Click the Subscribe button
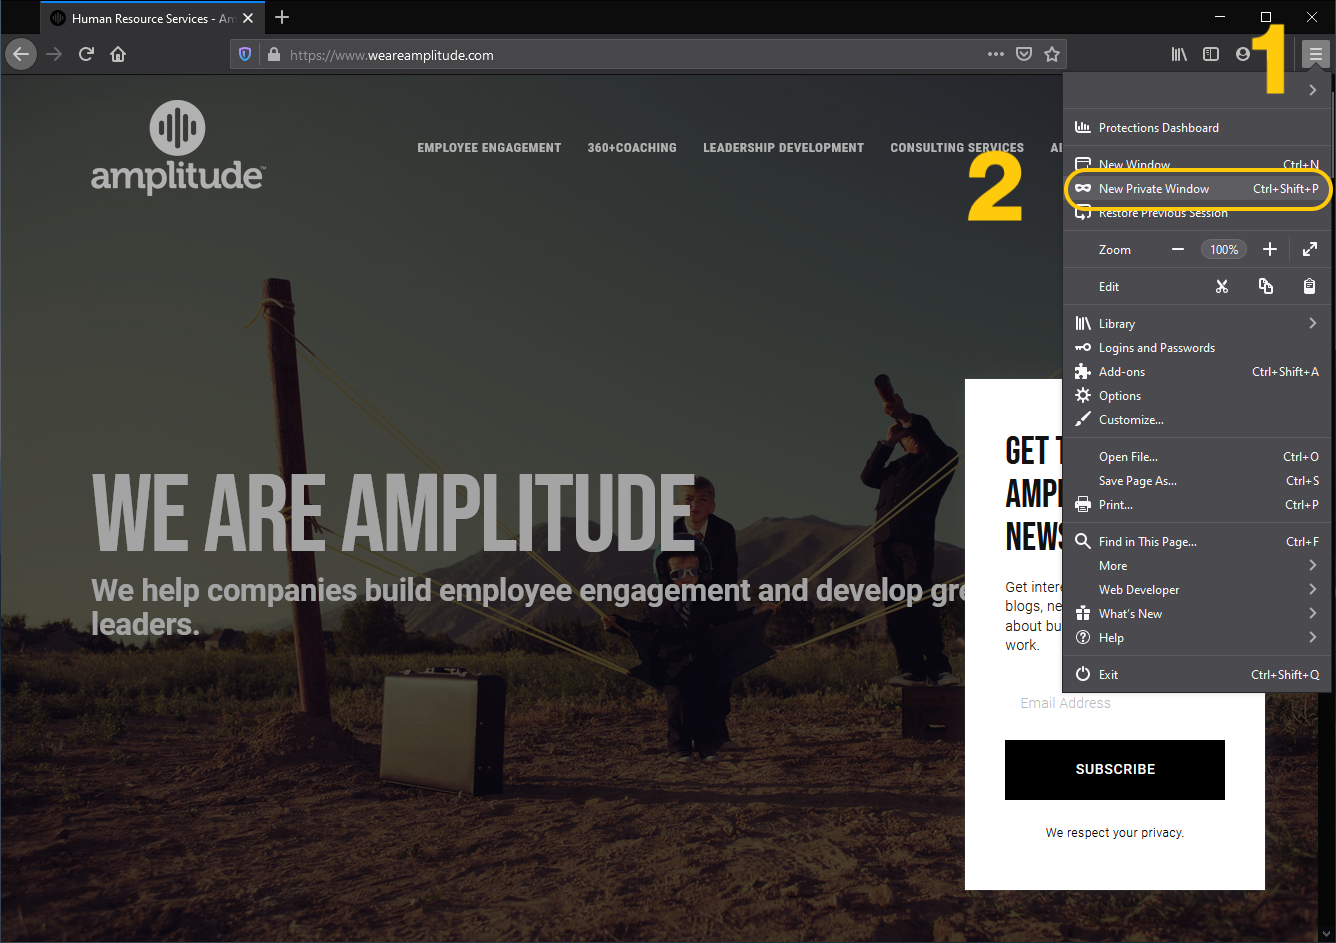 pos(1115,769)
